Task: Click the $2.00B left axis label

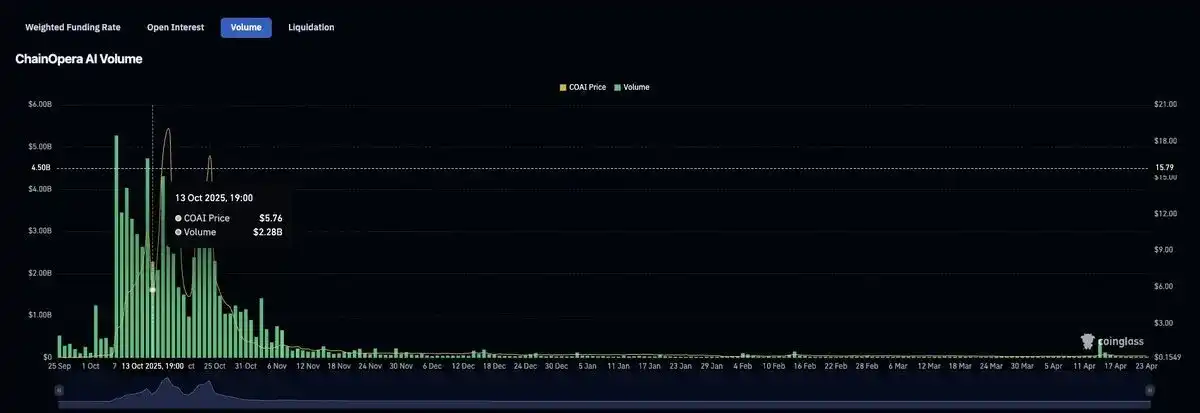Action: coord(39,273)
